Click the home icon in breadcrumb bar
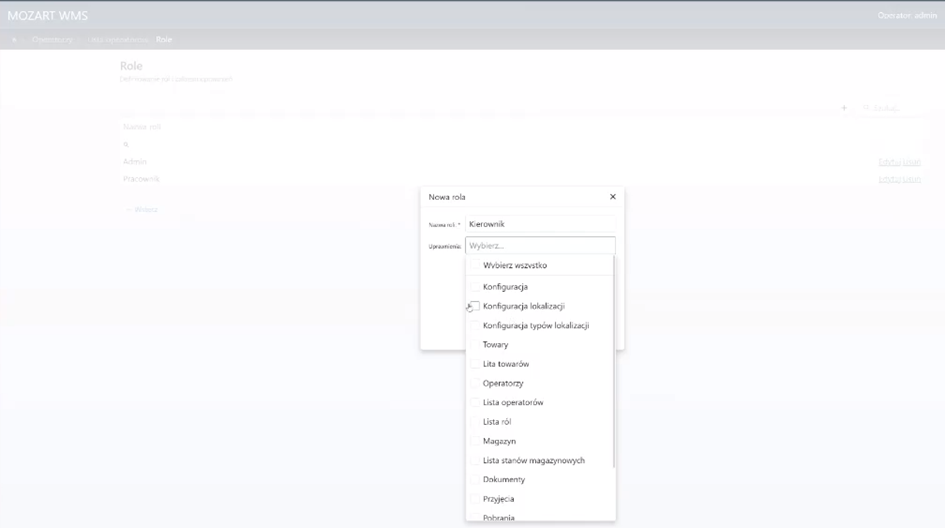Image resolution: width=945 pixels, height=528 pixels. [x=14, y=40]
